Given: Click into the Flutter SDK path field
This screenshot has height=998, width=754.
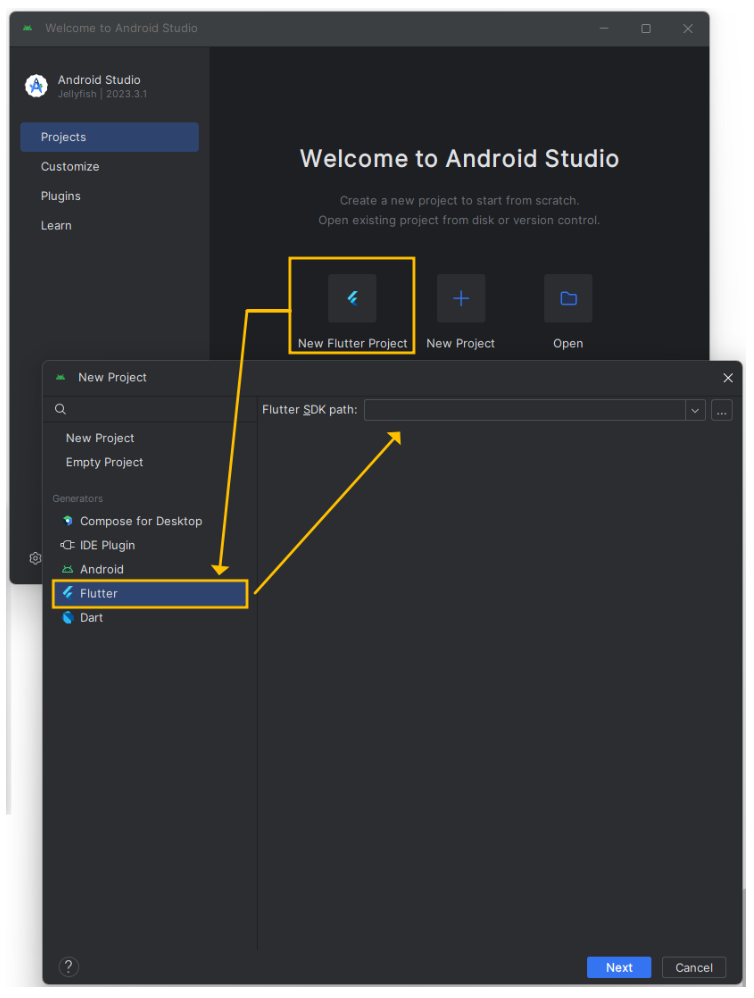Looking at the screenshot, I should click(x=525, y=411).
